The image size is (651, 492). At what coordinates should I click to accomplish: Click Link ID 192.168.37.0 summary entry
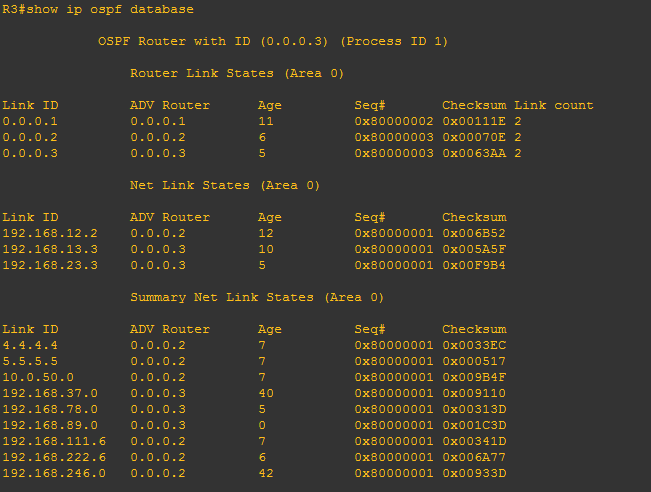[x=50, y=393]
